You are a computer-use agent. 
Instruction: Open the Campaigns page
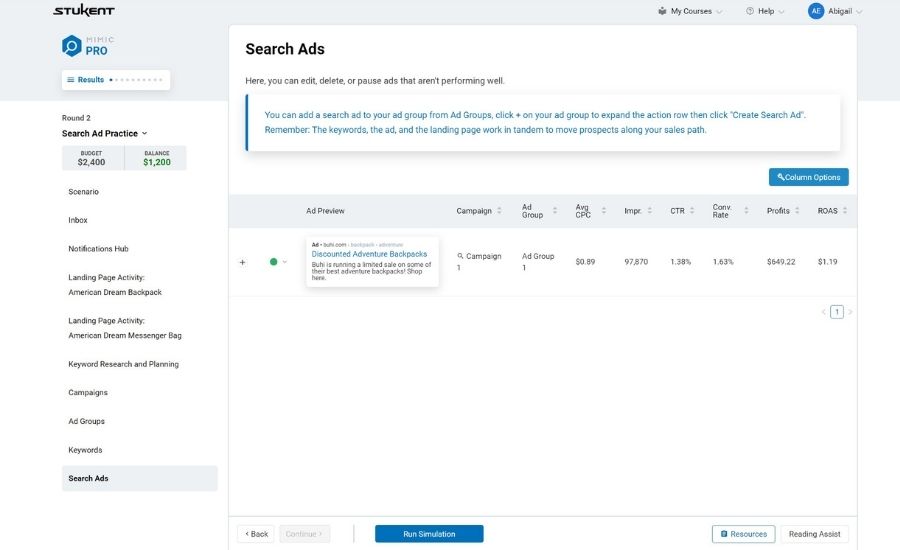[x=88, y=393]
